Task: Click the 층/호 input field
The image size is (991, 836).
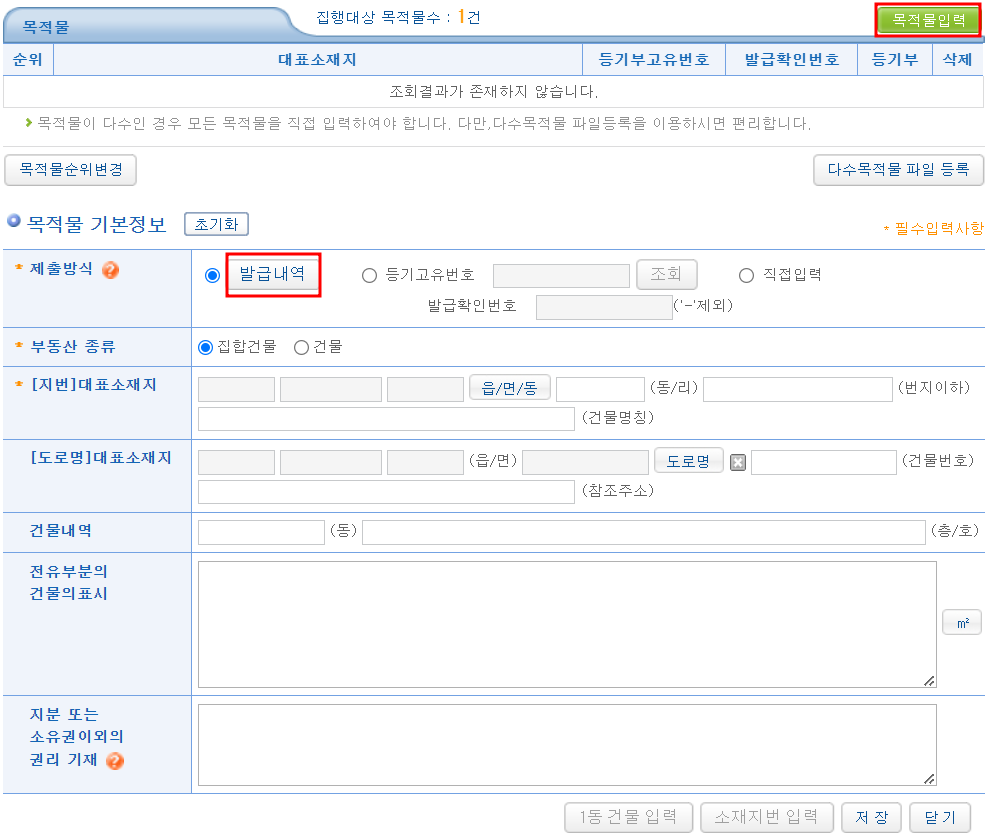Action: point(644,533)
